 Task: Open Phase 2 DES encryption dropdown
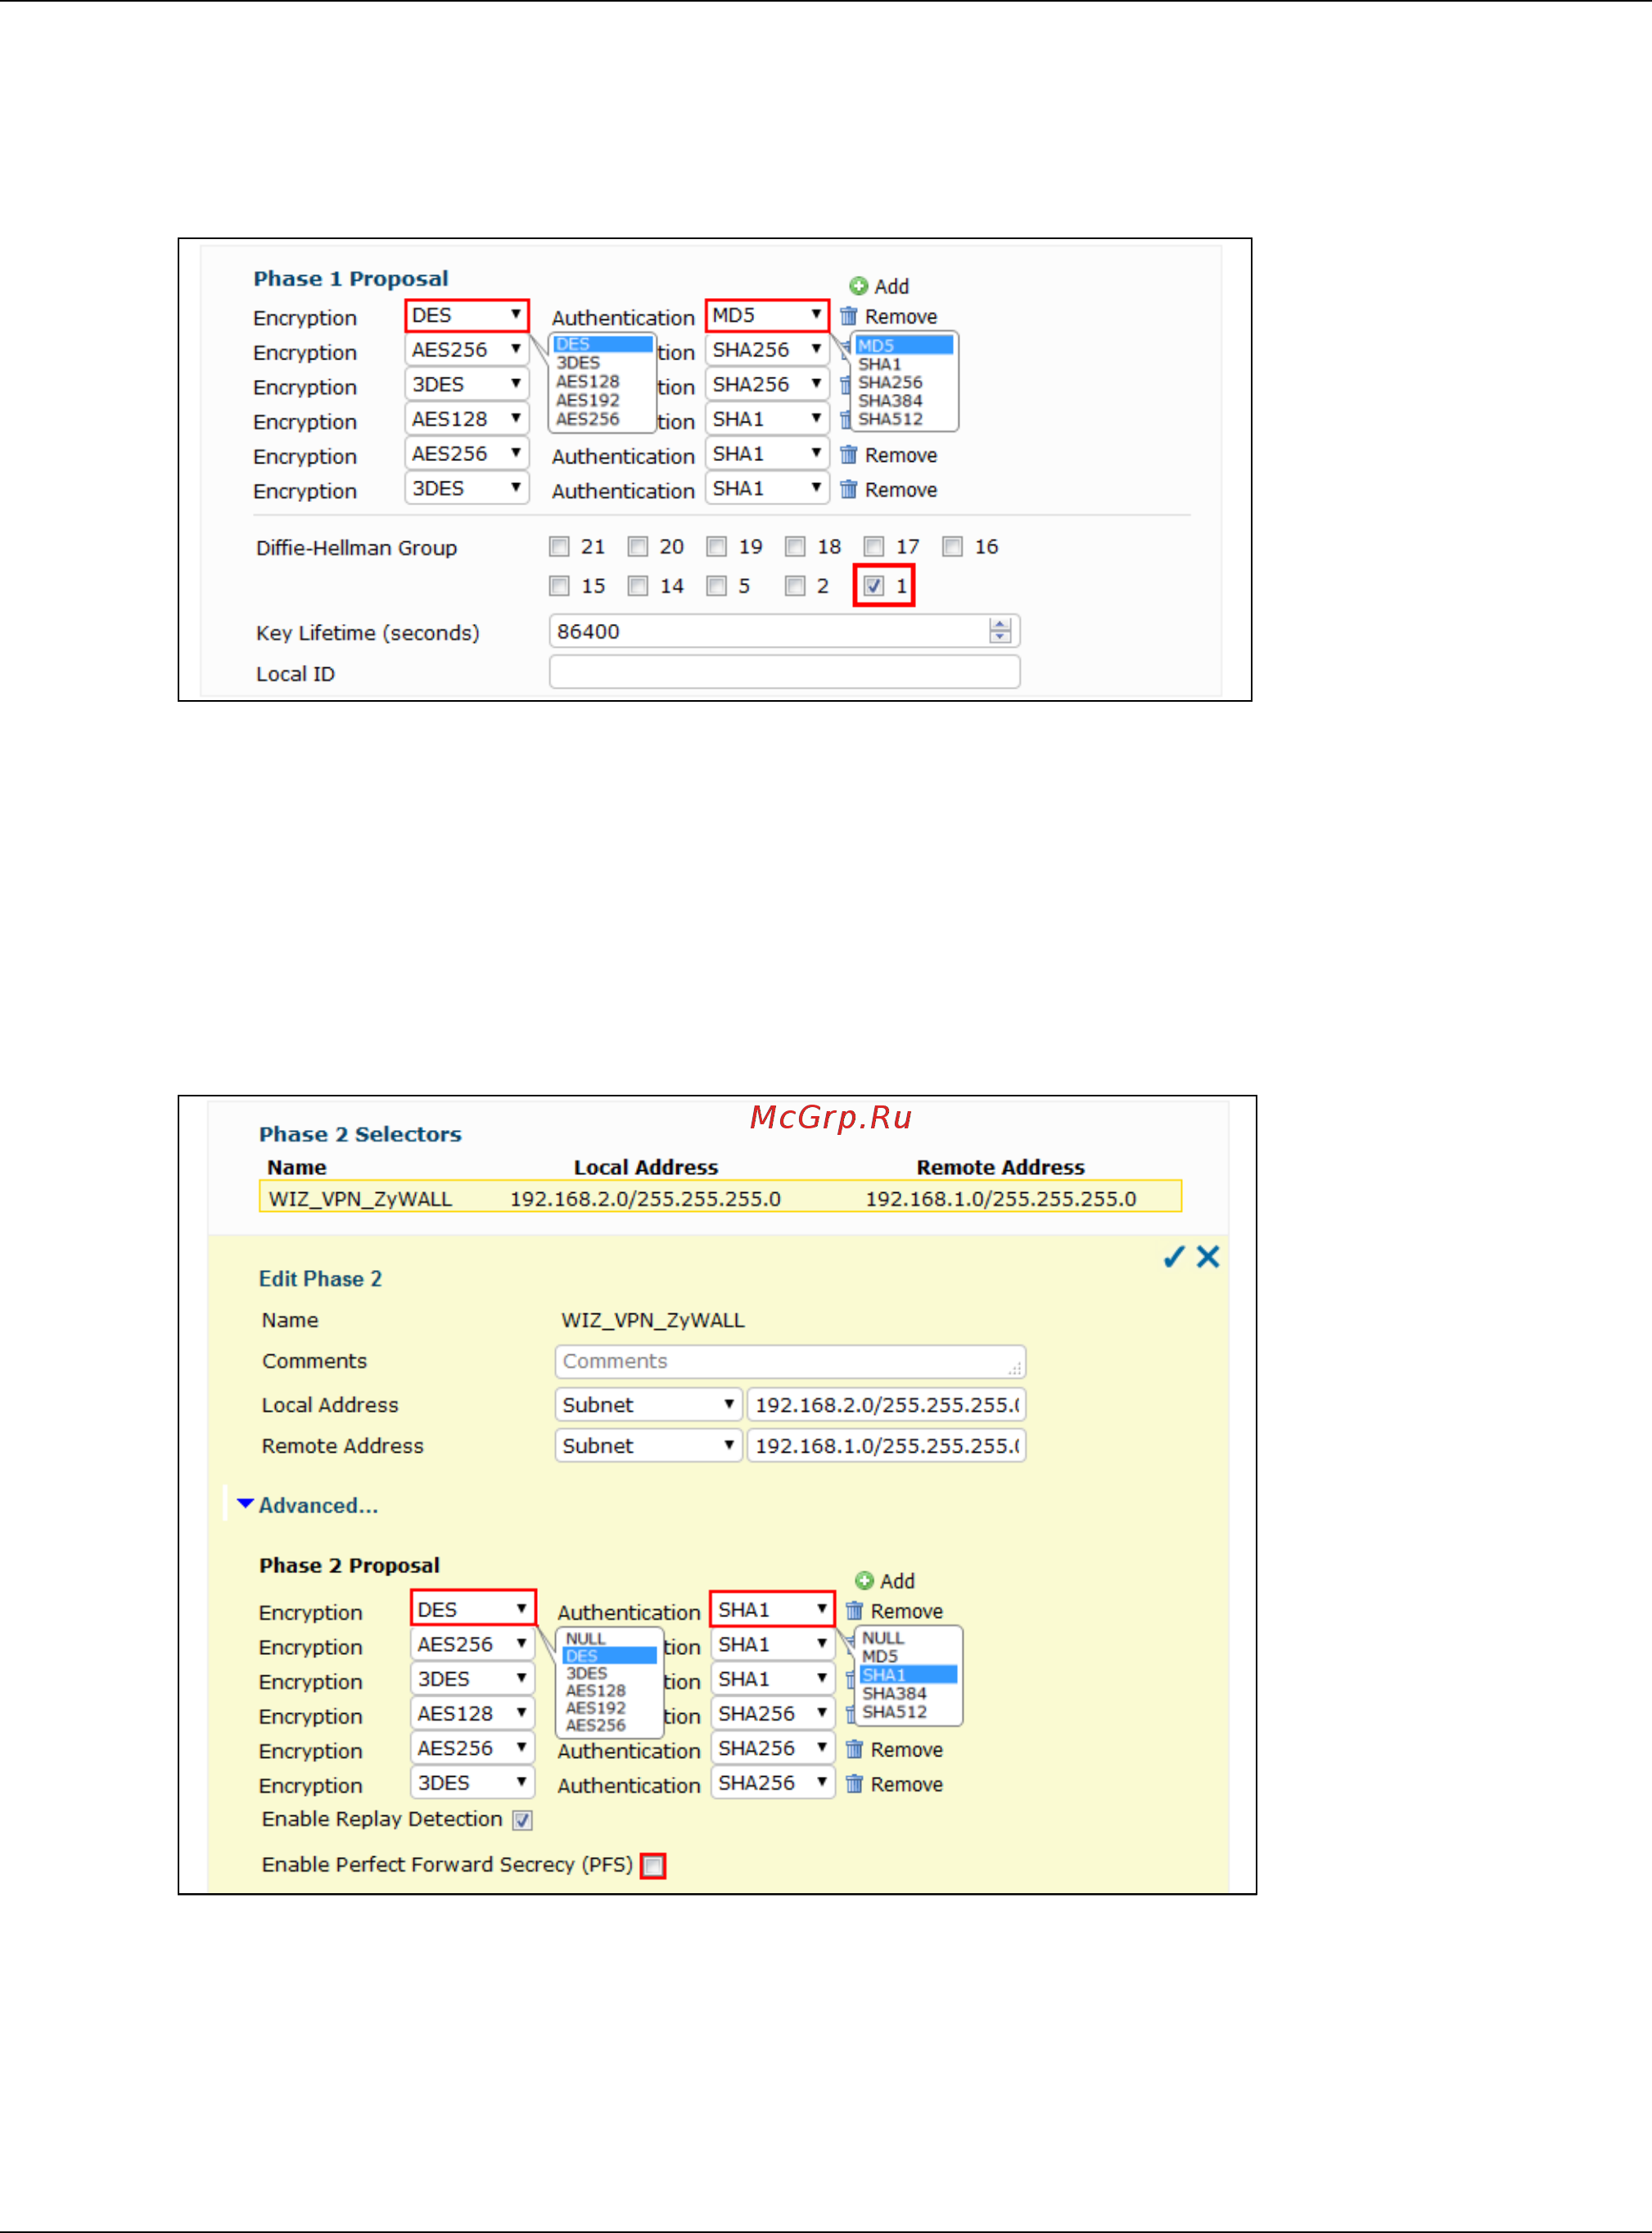(473, 1609)
